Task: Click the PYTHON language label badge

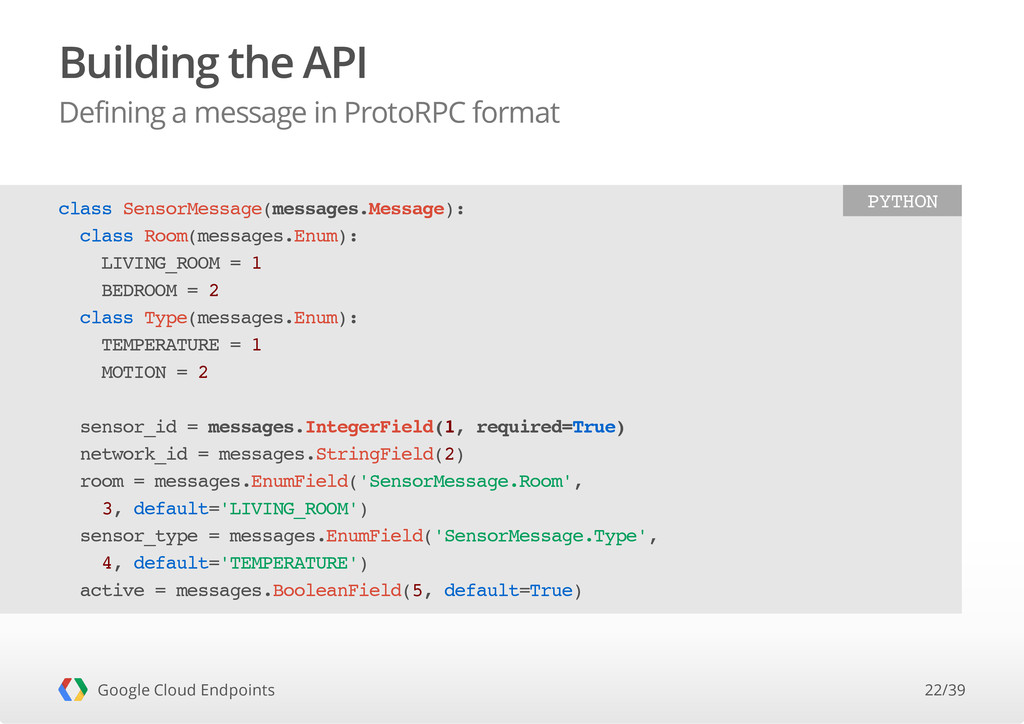Action: click(x=902, y=200)
